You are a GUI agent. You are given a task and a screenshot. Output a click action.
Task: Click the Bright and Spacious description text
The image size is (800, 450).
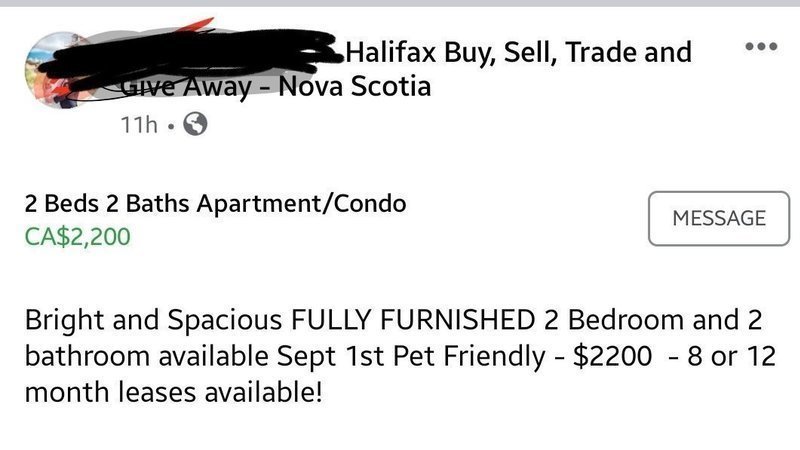click(153, 320)
